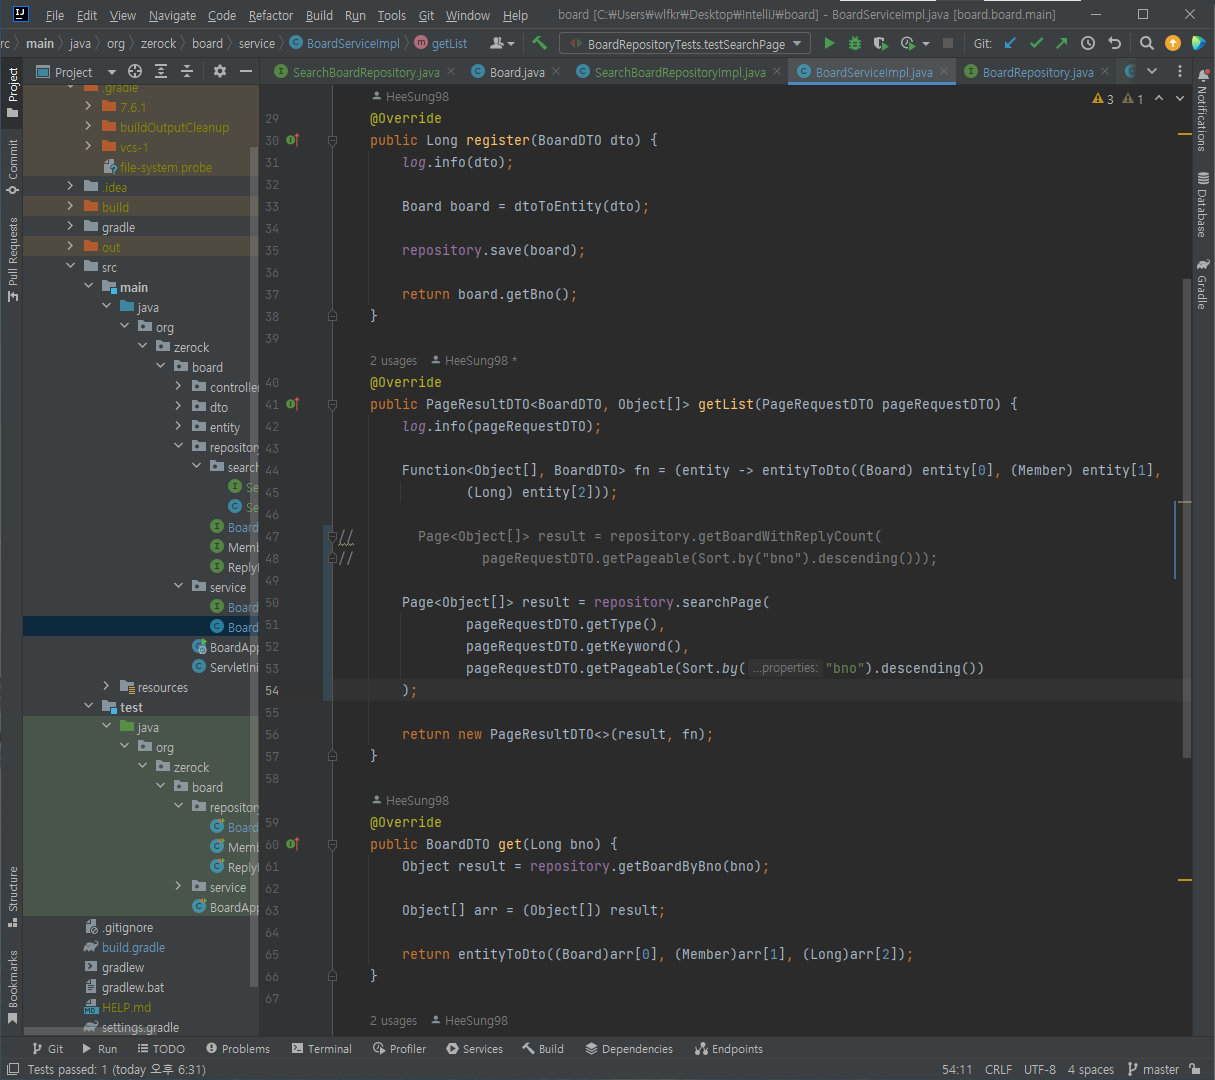
Task: Update project with the blue Git arrow
Action: tap(1010, 43)
